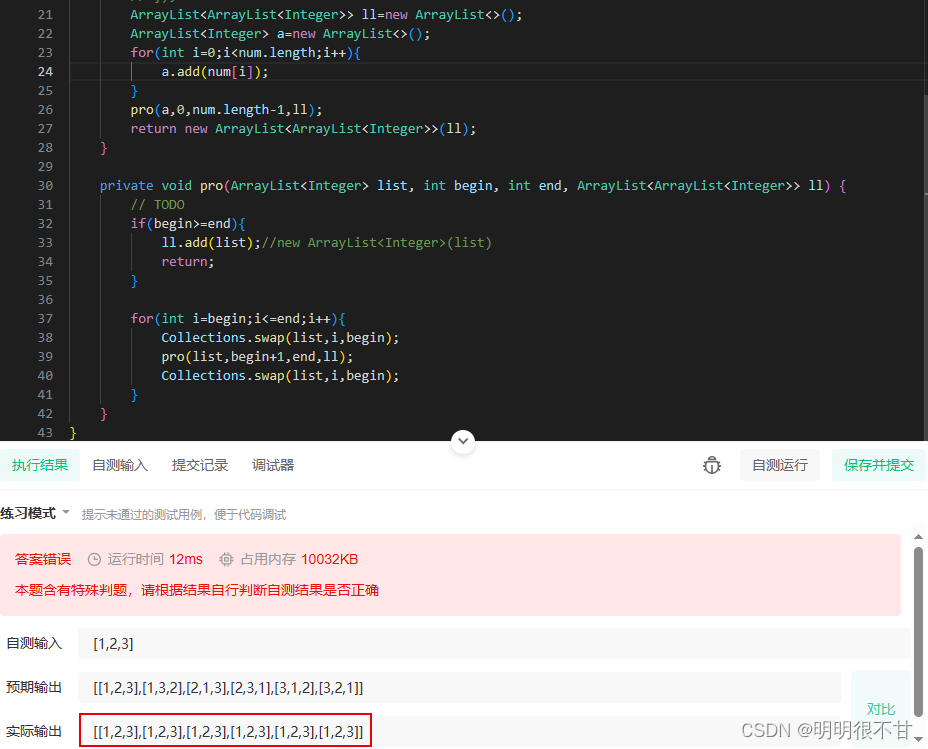Click line number 24 in gutter
This screenshot has height=749, width=928.
click(x=45, y=72)
